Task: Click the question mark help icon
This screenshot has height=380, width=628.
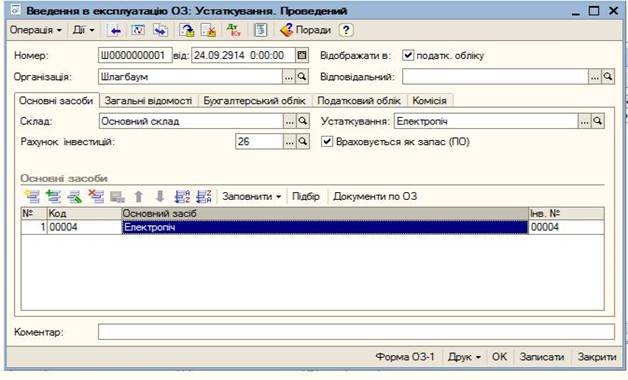Action: (346, 30)
